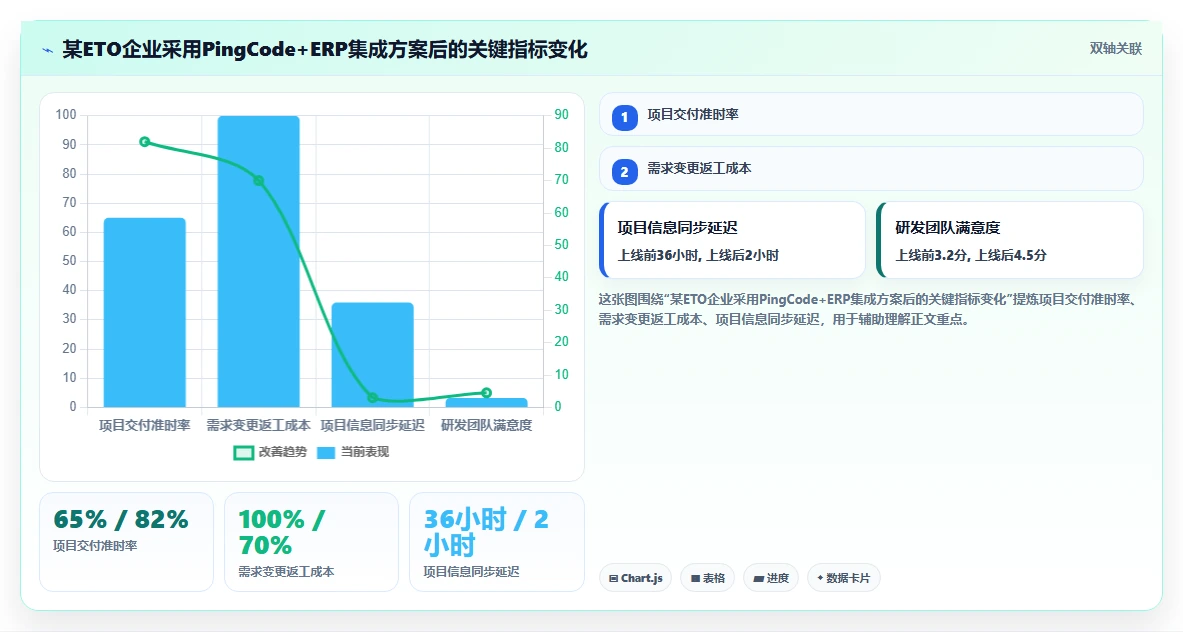Open the 项目信息同步延迟 info card
Screen dimensions: 1183x632
click(x=733, y=240)
